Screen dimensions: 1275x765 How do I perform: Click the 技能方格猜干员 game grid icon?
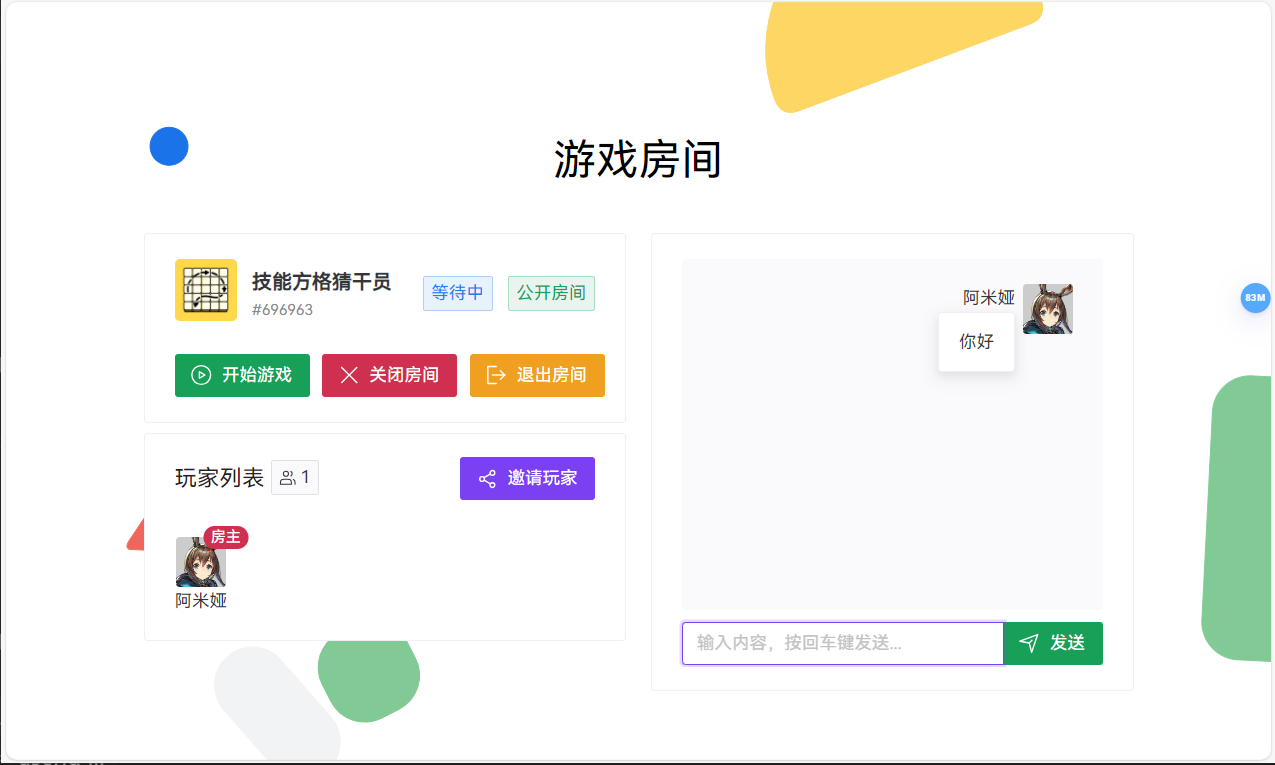206,290
